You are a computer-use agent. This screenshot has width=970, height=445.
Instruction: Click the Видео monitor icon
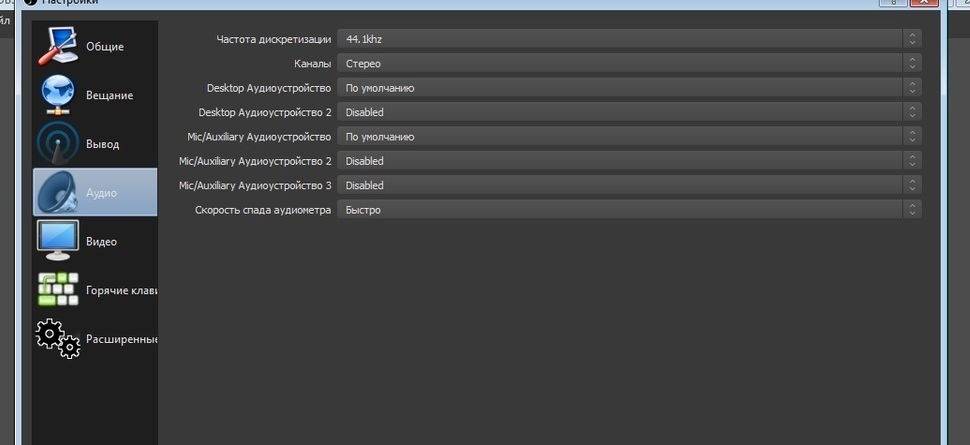point(58,240)
